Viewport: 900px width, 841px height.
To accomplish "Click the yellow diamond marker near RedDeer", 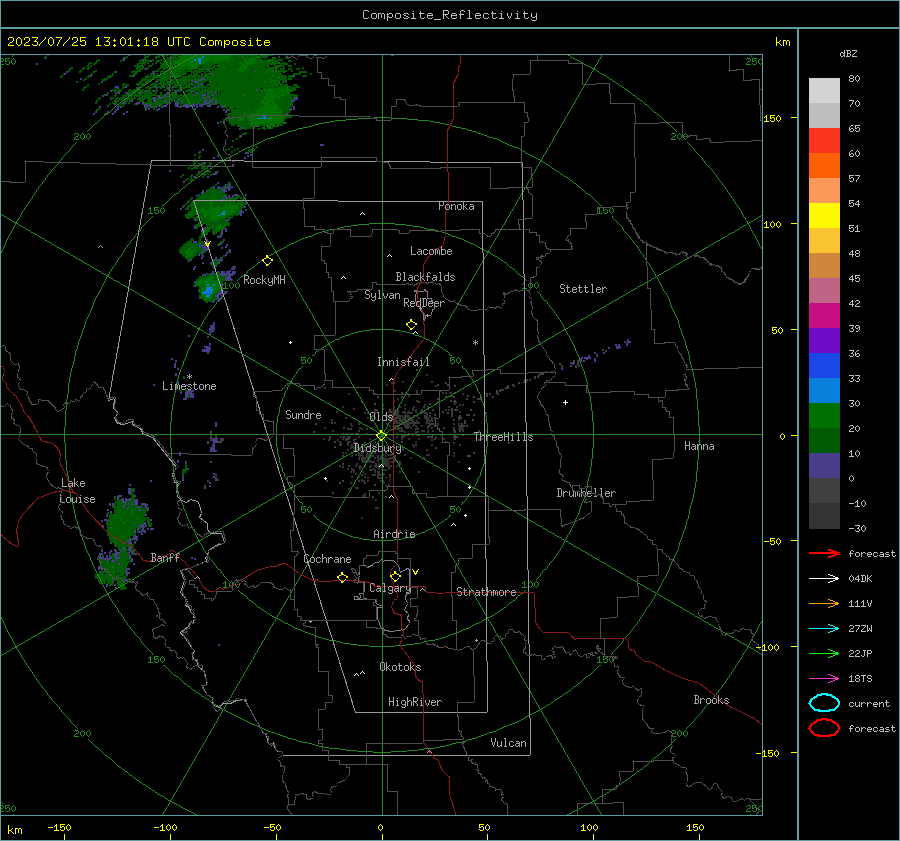I will click(x=412, y=325).
